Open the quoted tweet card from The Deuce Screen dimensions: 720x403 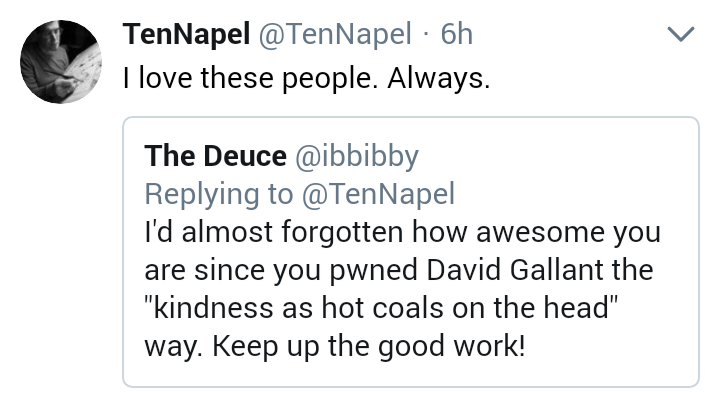411,252
